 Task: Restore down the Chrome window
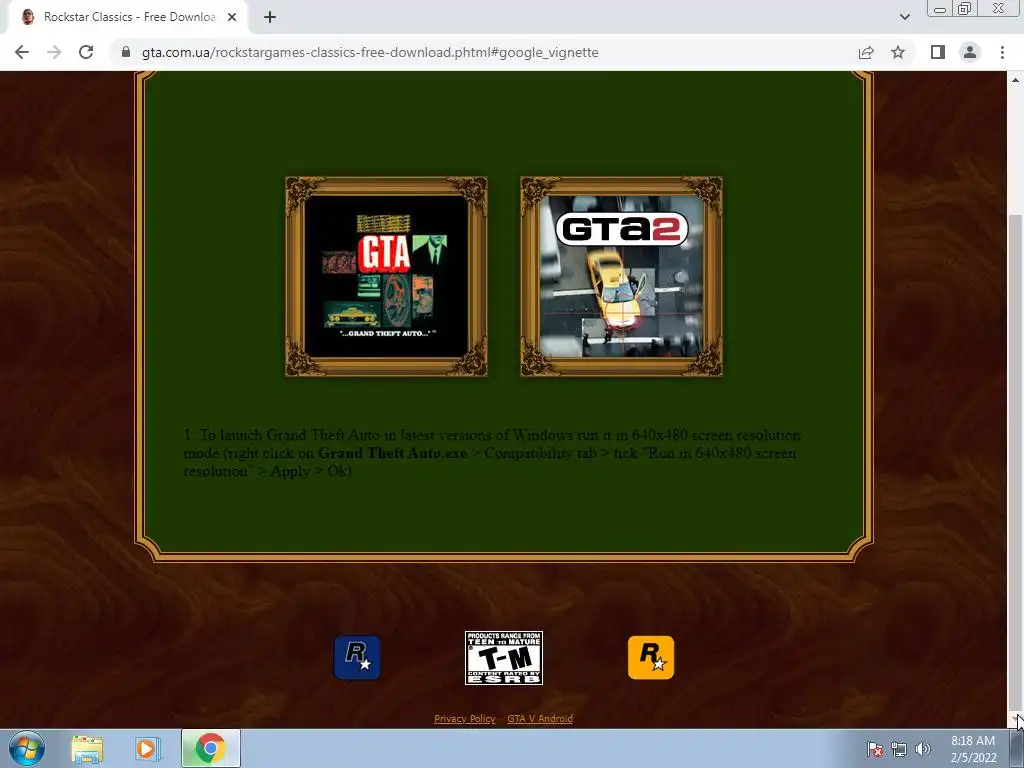pos(964,8)
